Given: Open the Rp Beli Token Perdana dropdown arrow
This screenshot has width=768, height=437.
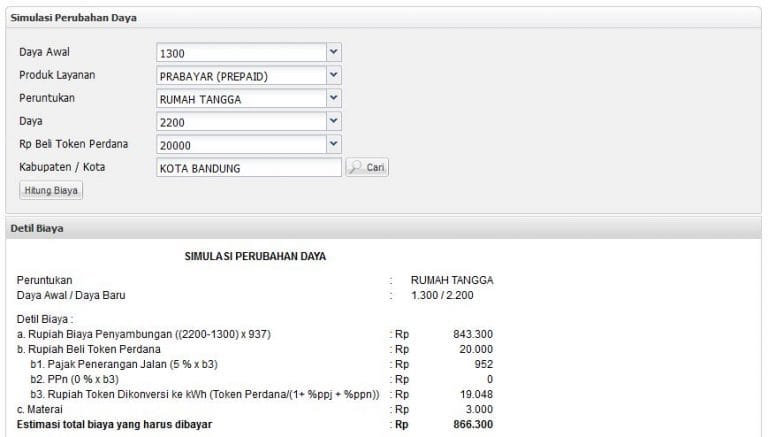Looking at the screenshot, I should click(x=334, y=145).
